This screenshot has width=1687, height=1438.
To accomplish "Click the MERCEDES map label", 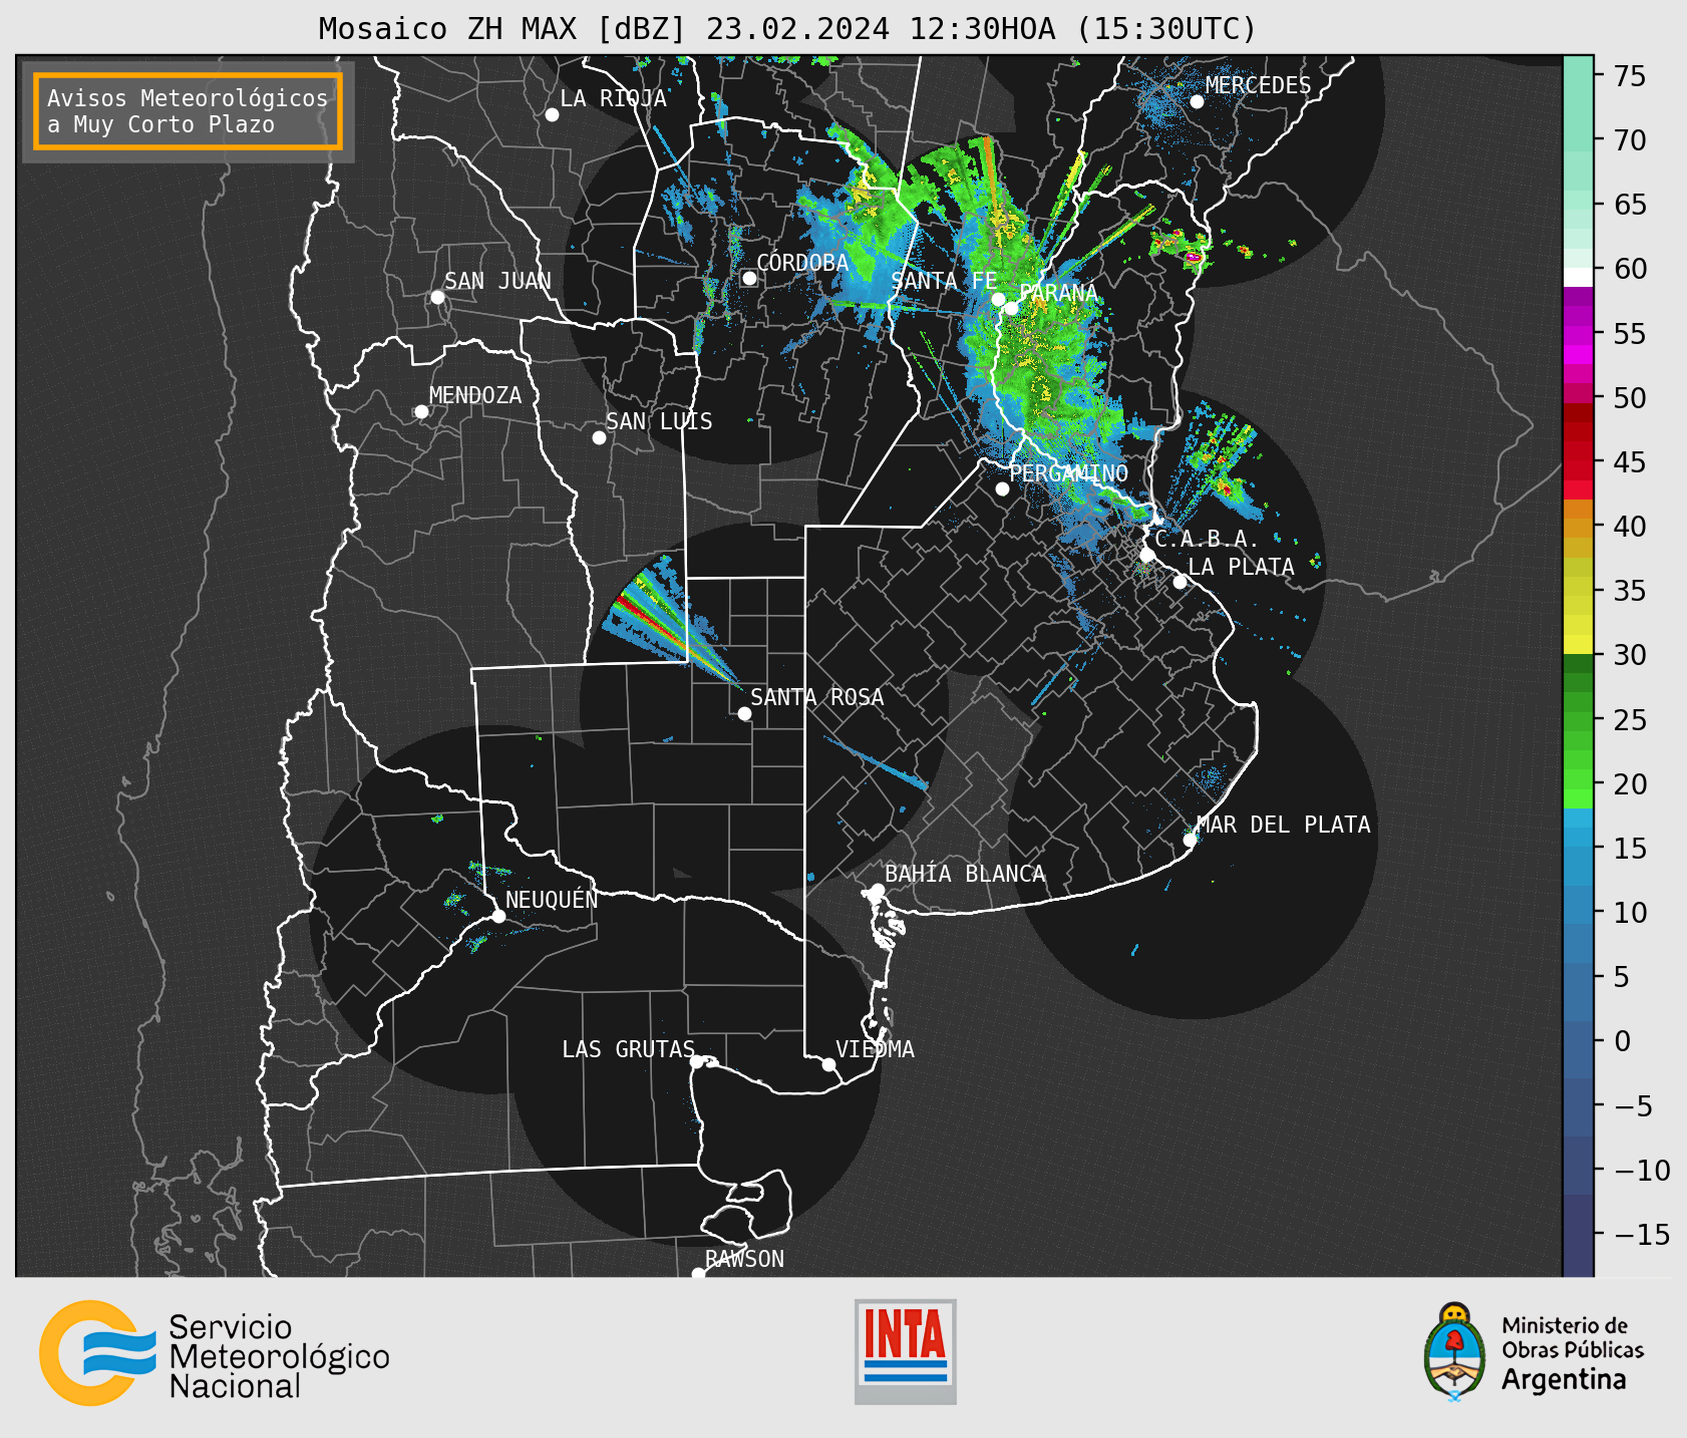I will 1258,86.
